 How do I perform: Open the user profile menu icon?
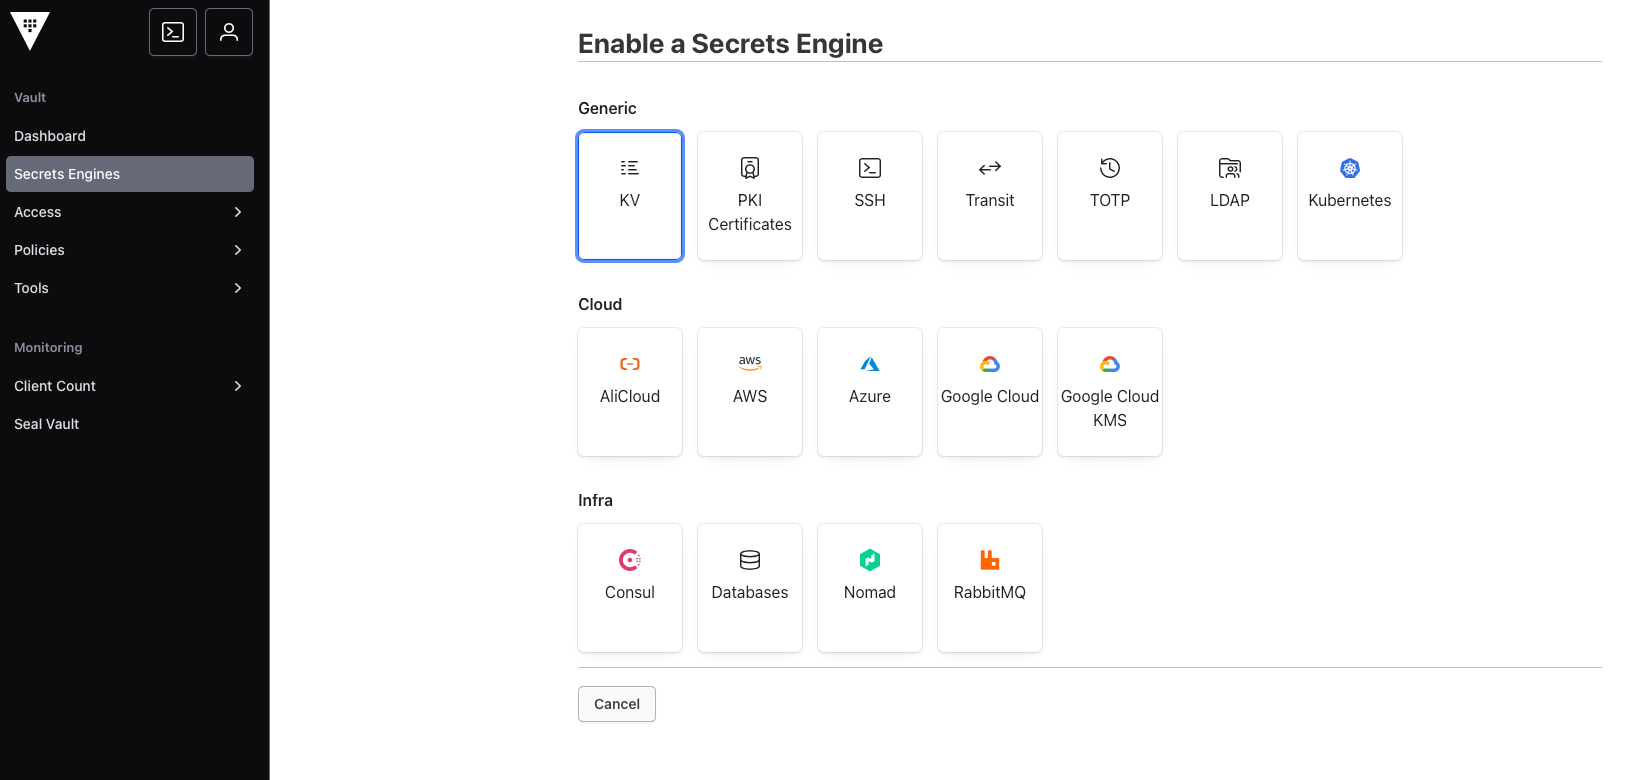coord(229,32)
